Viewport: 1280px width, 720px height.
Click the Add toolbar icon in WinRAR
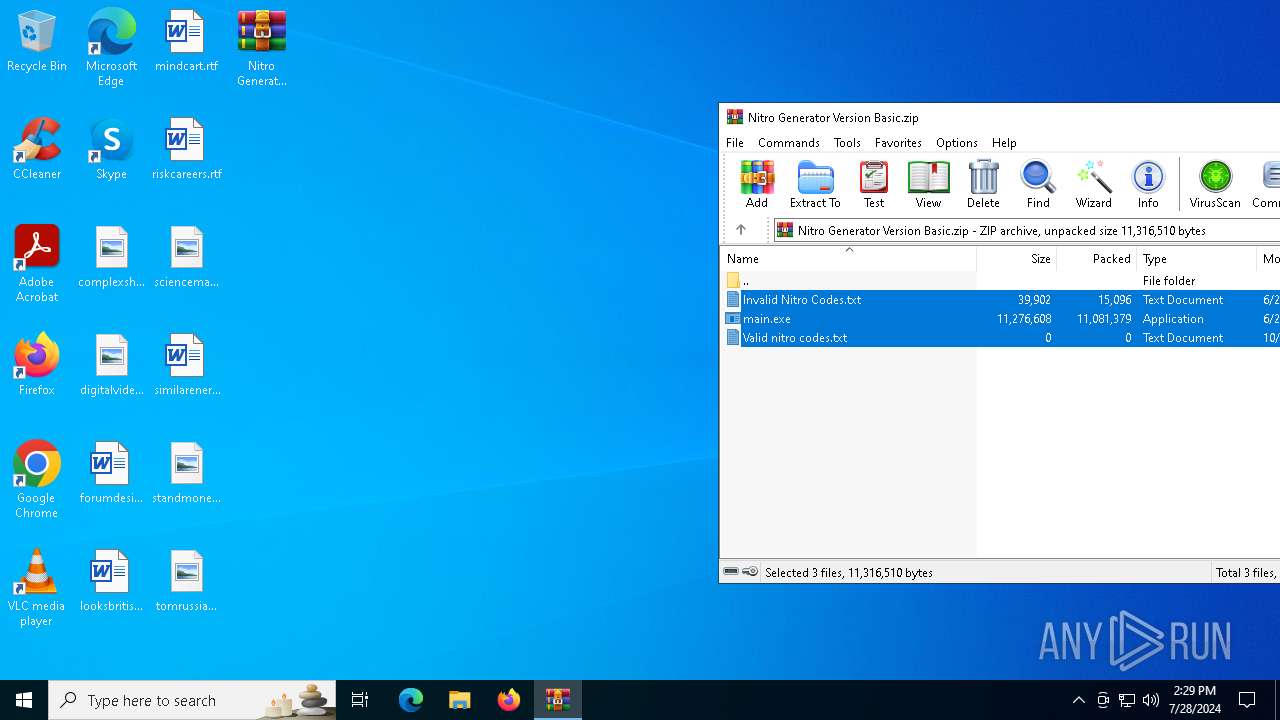point(757,184)
